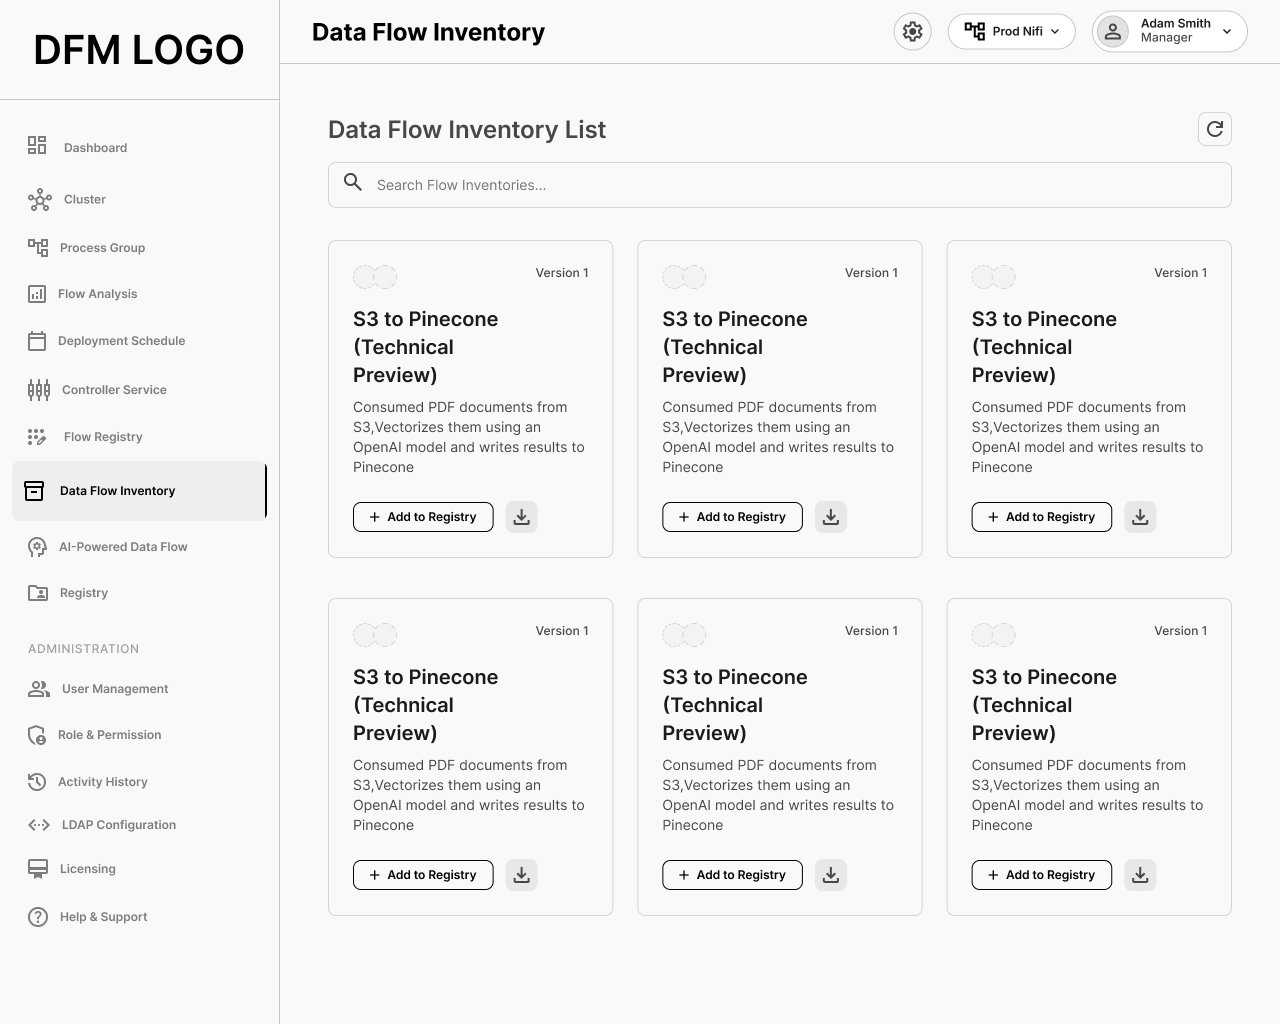
Task: Open Licensing from the sidebar
Action: tap(87, 869)
